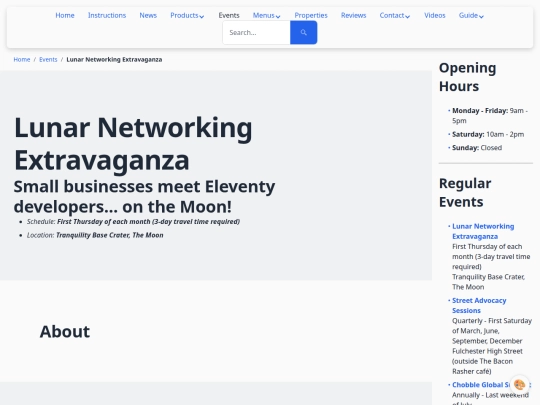Click the 'Regular Events' sidebar heading
This screenshot has width=540, height=405.
point(465,193)
